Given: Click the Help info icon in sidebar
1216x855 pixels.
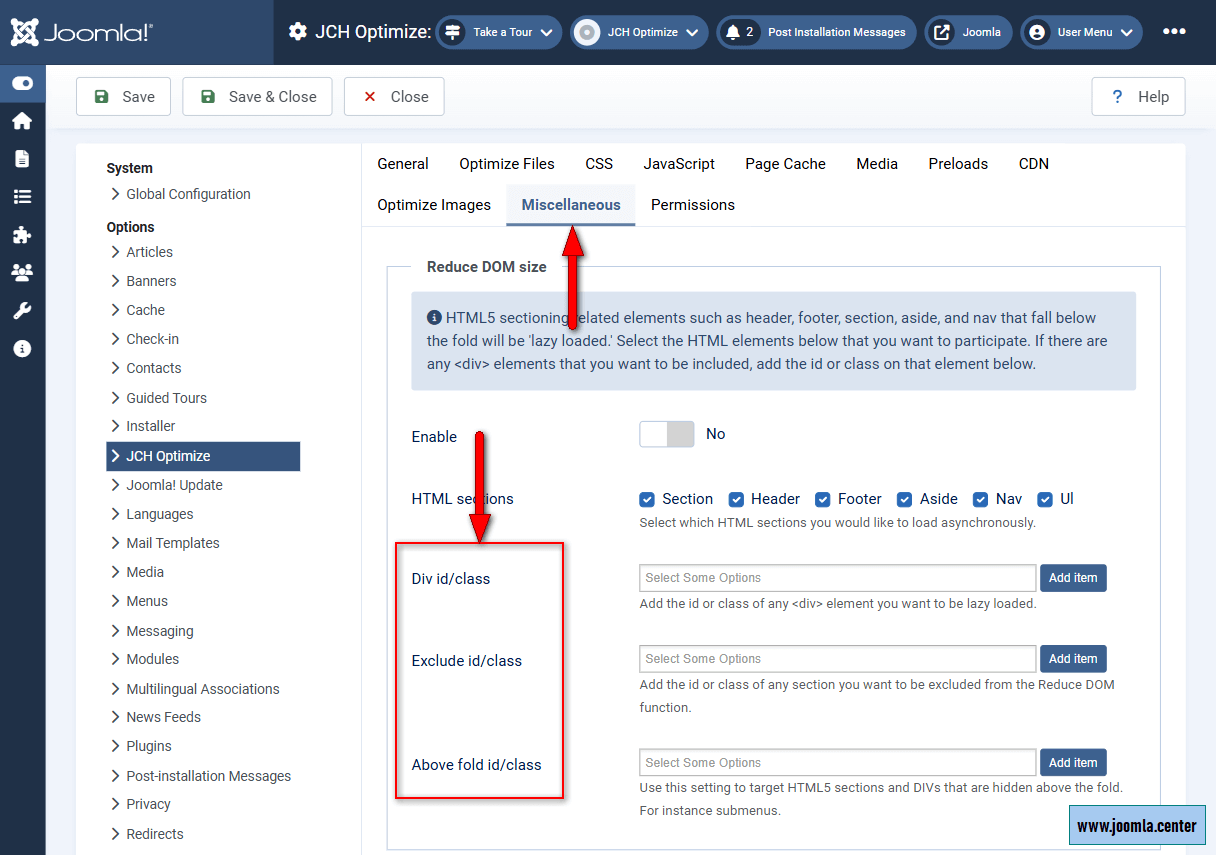Looking at the screenshot, I should point(22,349).
